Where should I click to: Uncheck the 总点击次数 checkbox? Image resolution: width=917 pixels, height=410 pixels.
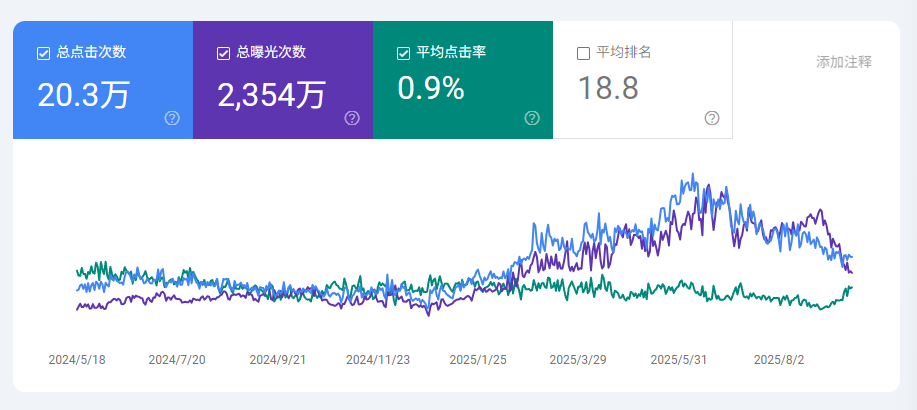(43, 53)
